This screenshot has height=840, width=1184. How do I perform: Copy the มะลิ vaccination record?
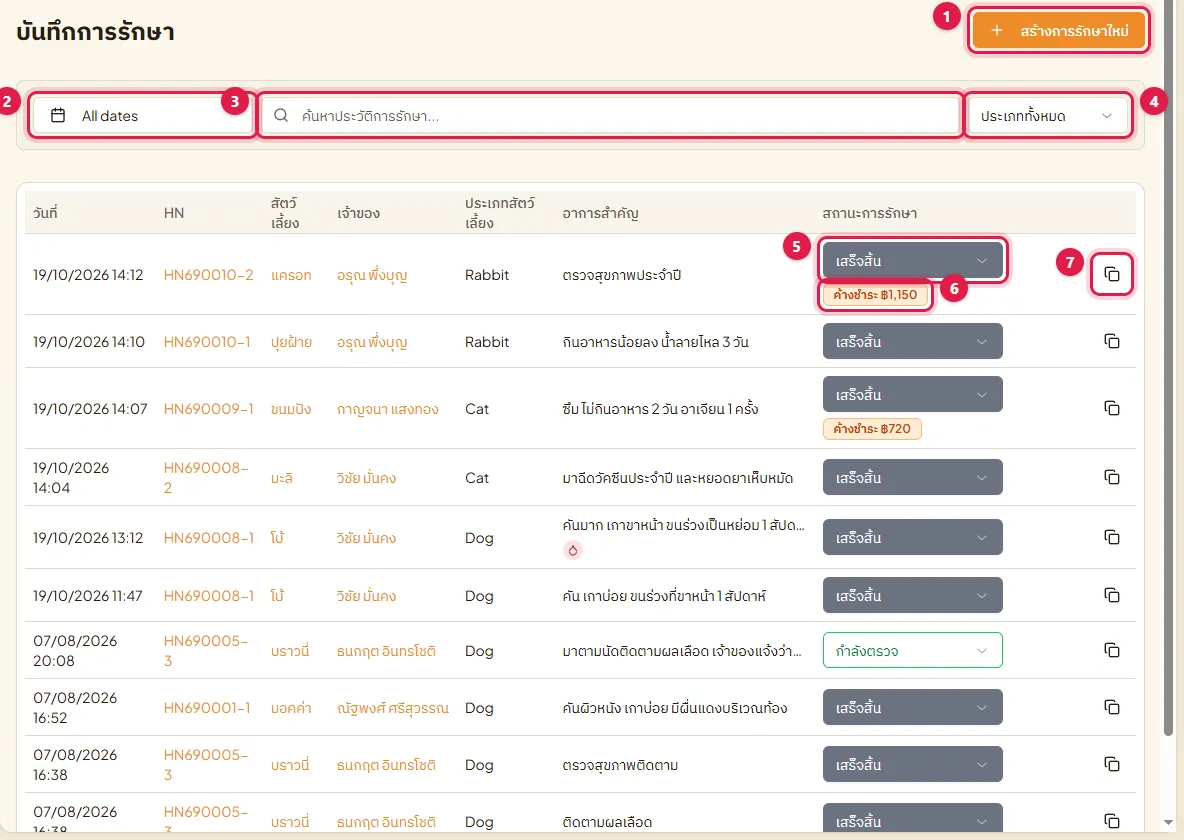pyautogui.click(x=1112, y=477)
